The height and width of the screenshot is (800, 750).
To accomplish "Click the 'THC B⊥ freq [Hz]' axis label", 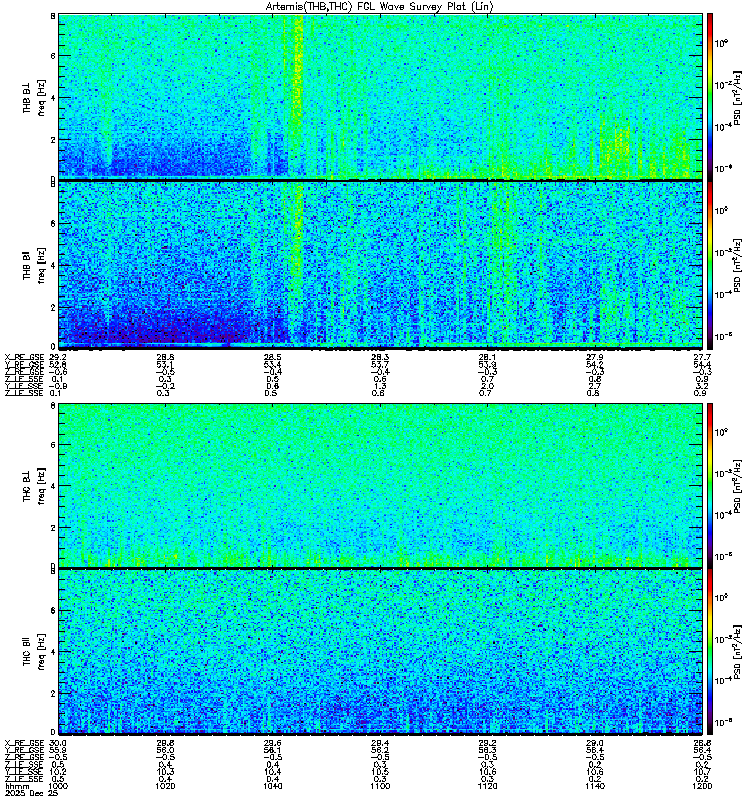I will pyautogui.click(x=34, y=486).
